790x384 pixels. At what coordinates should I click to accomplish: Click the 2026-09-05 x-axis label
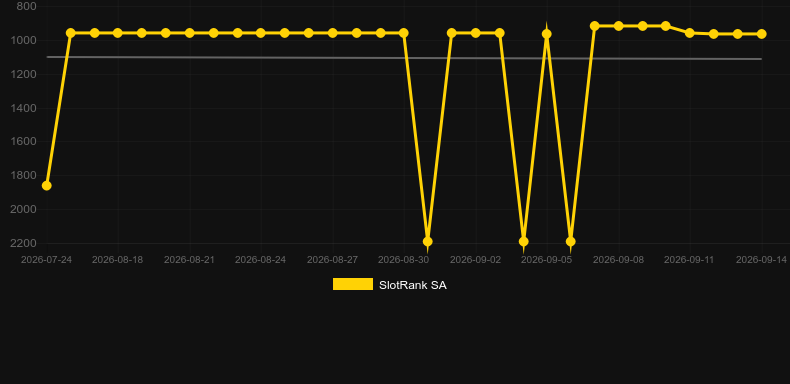pos(547,260)
